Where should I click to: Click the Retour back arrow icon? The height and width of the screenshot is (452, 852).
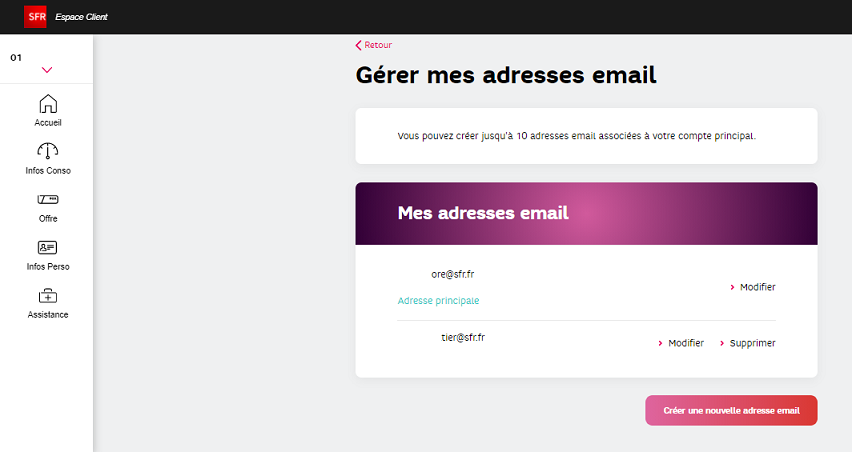pyautogui.click(x=358, y=45)
